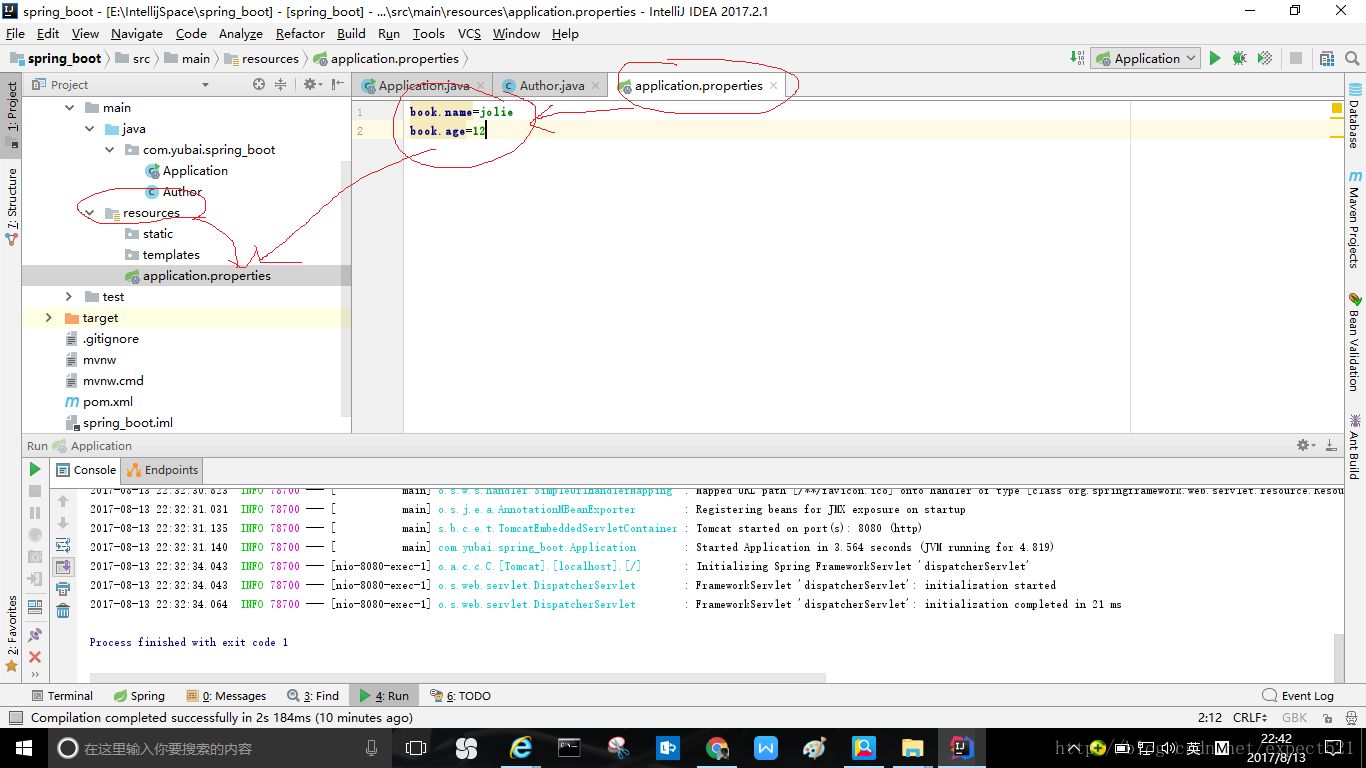Run Application with coverage

[x=1265, y=58]
